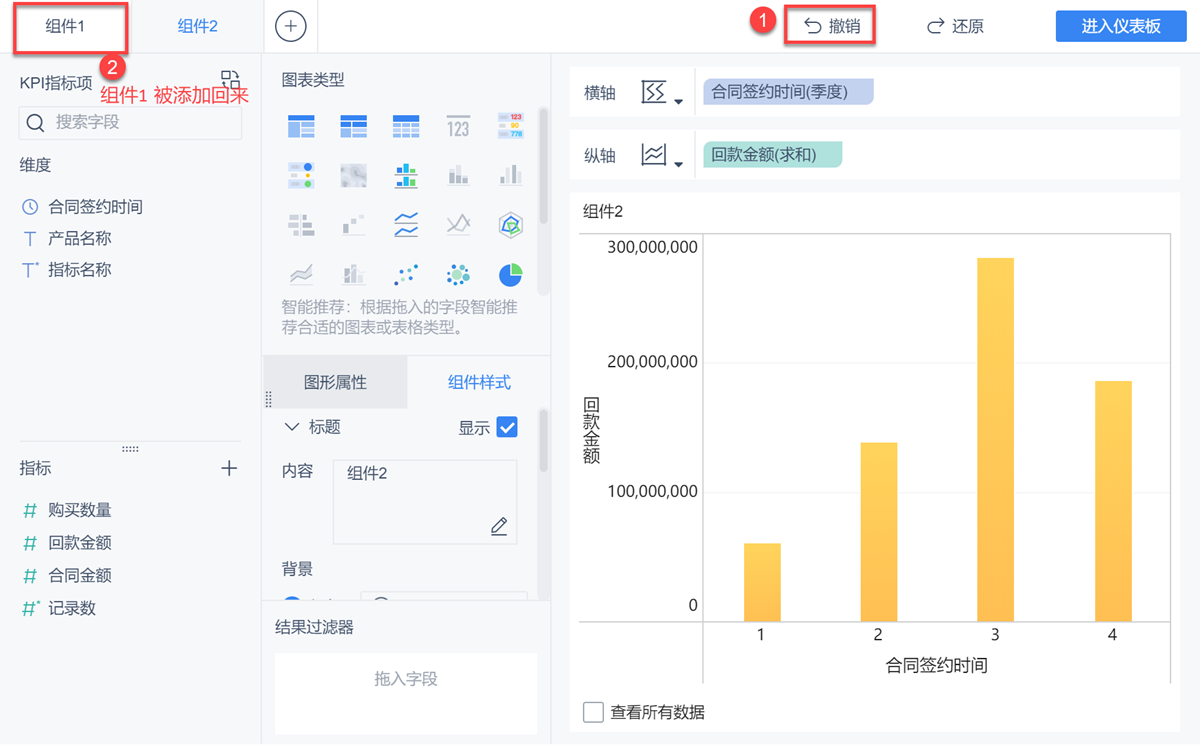Choose the gray combination chart icon
This screenshot has width=1200, height=745.
(353, 274)
